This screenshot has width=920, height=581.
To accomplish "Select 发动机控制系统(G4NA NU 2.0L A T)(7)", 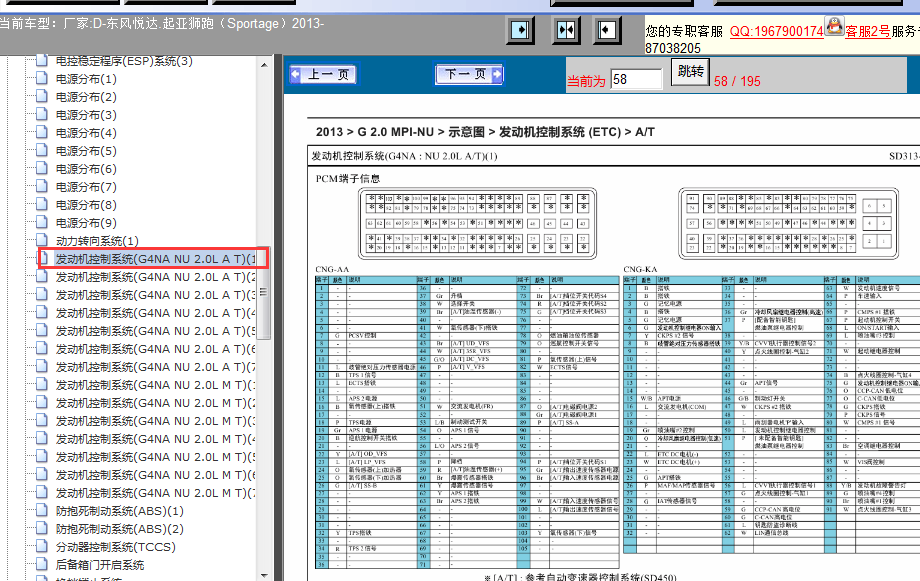I will point(155,367).
